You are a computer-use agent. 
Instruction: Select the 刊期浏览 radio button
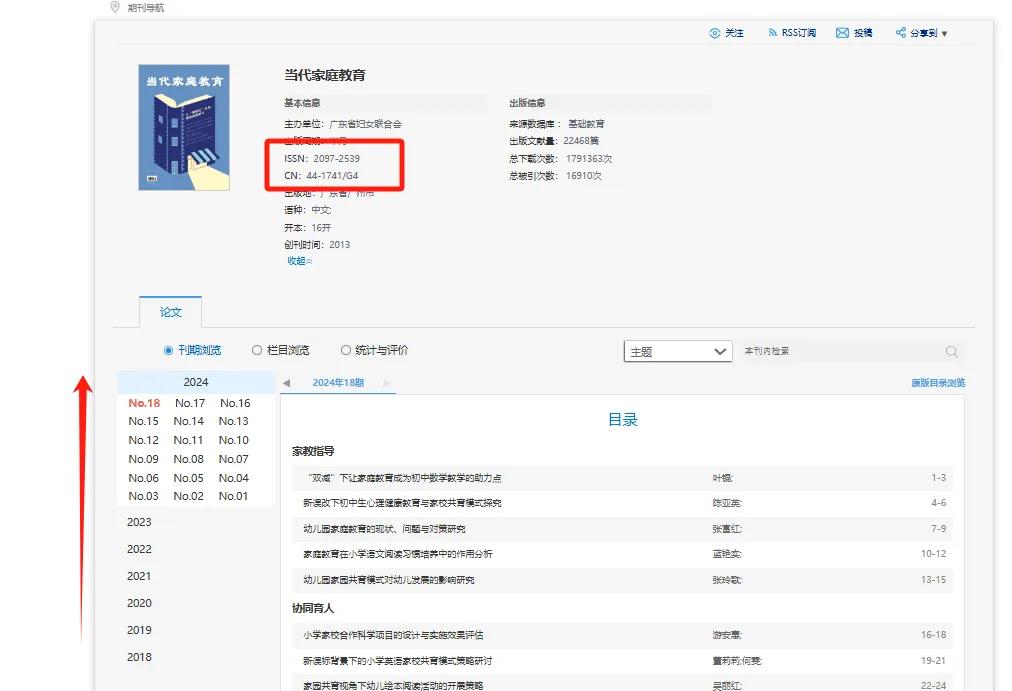pyautogui.click(x=168, y=350)
